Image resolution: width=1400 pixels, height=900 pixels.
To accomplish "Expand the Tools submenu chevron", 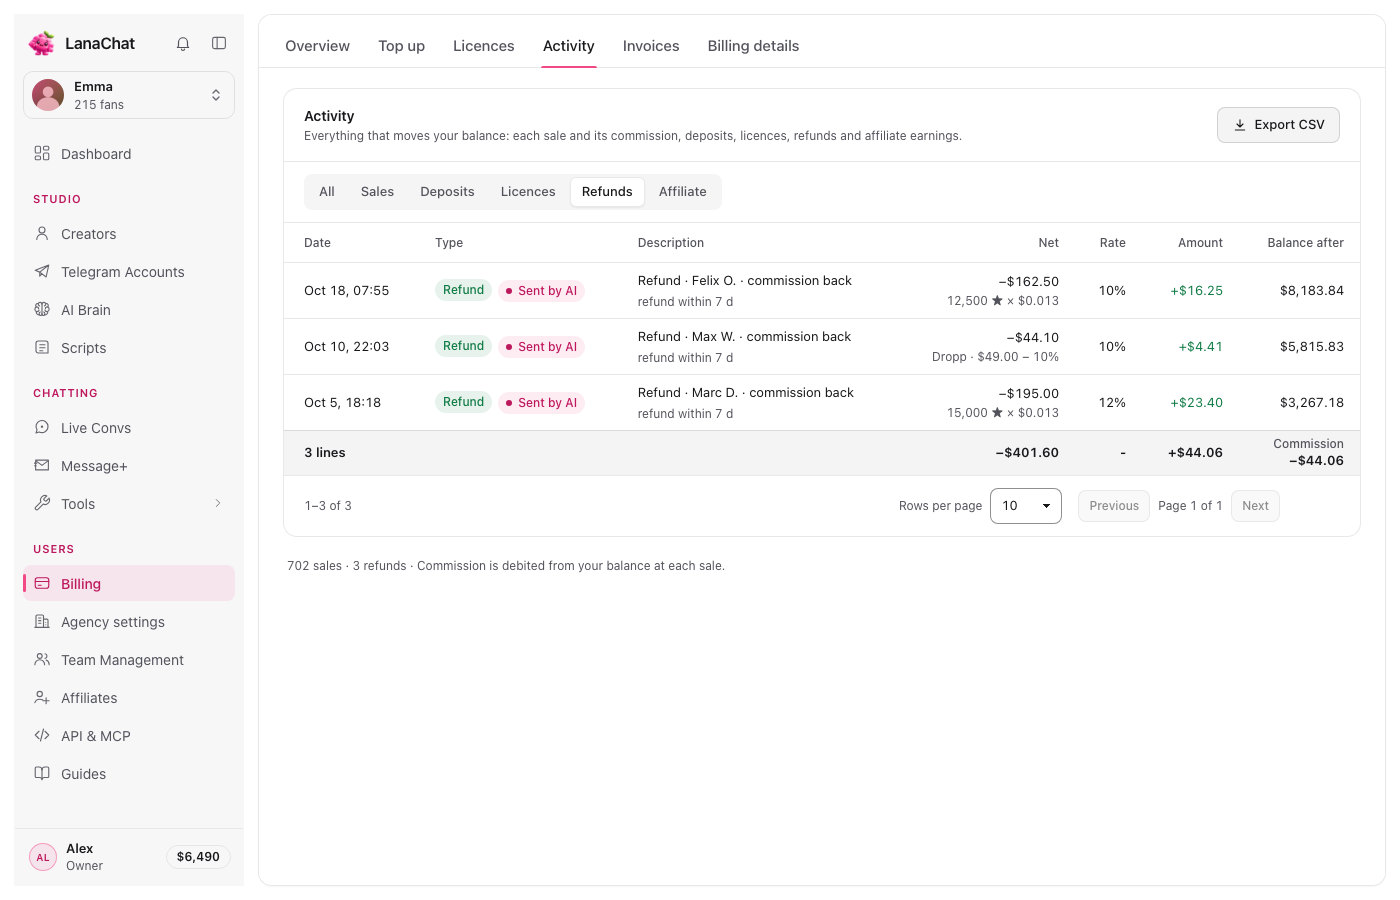I will [x=218, y=503].
